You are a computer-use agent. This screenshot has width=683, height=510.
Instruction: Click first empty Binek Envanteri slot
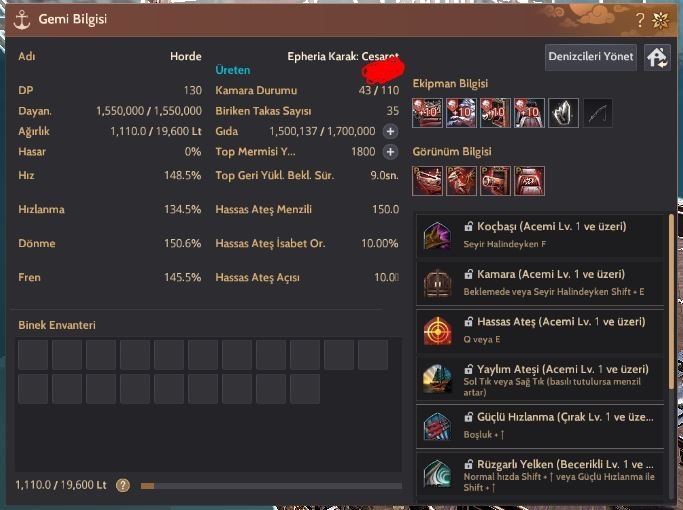(33, 355)
